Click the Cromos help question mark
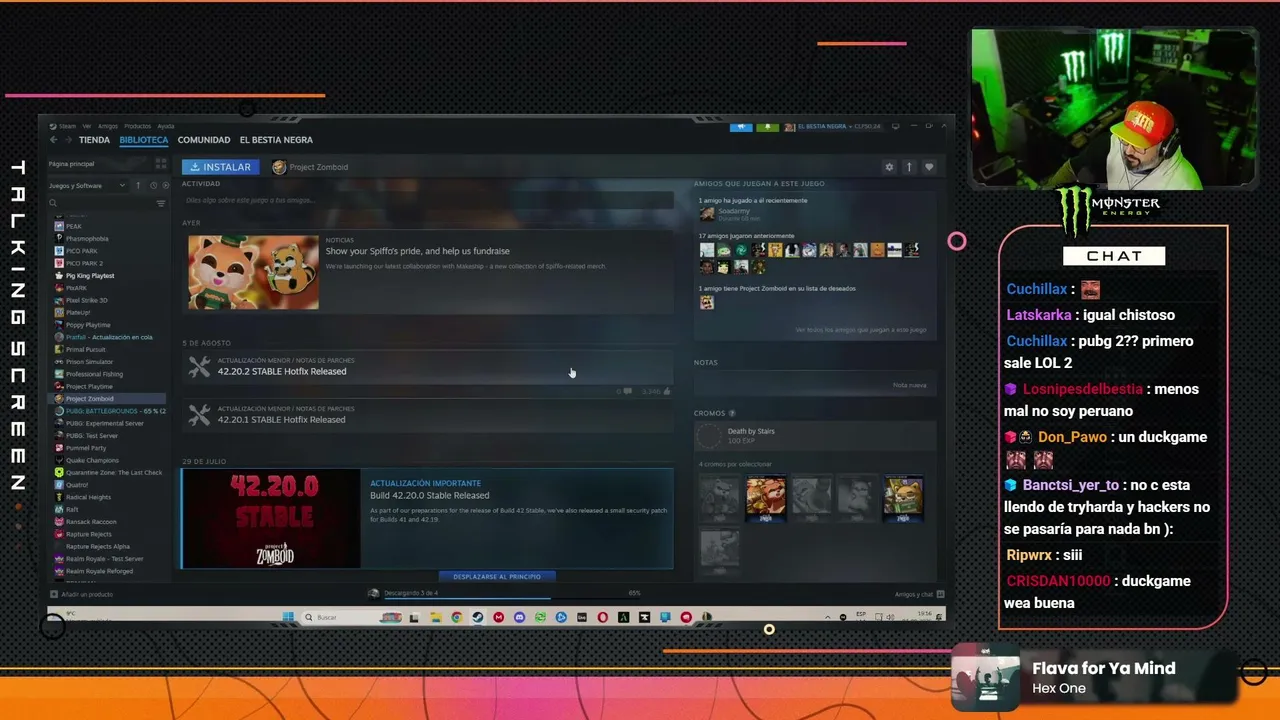The height and width of the screenshot is (720, 1280). click(732, 413)
